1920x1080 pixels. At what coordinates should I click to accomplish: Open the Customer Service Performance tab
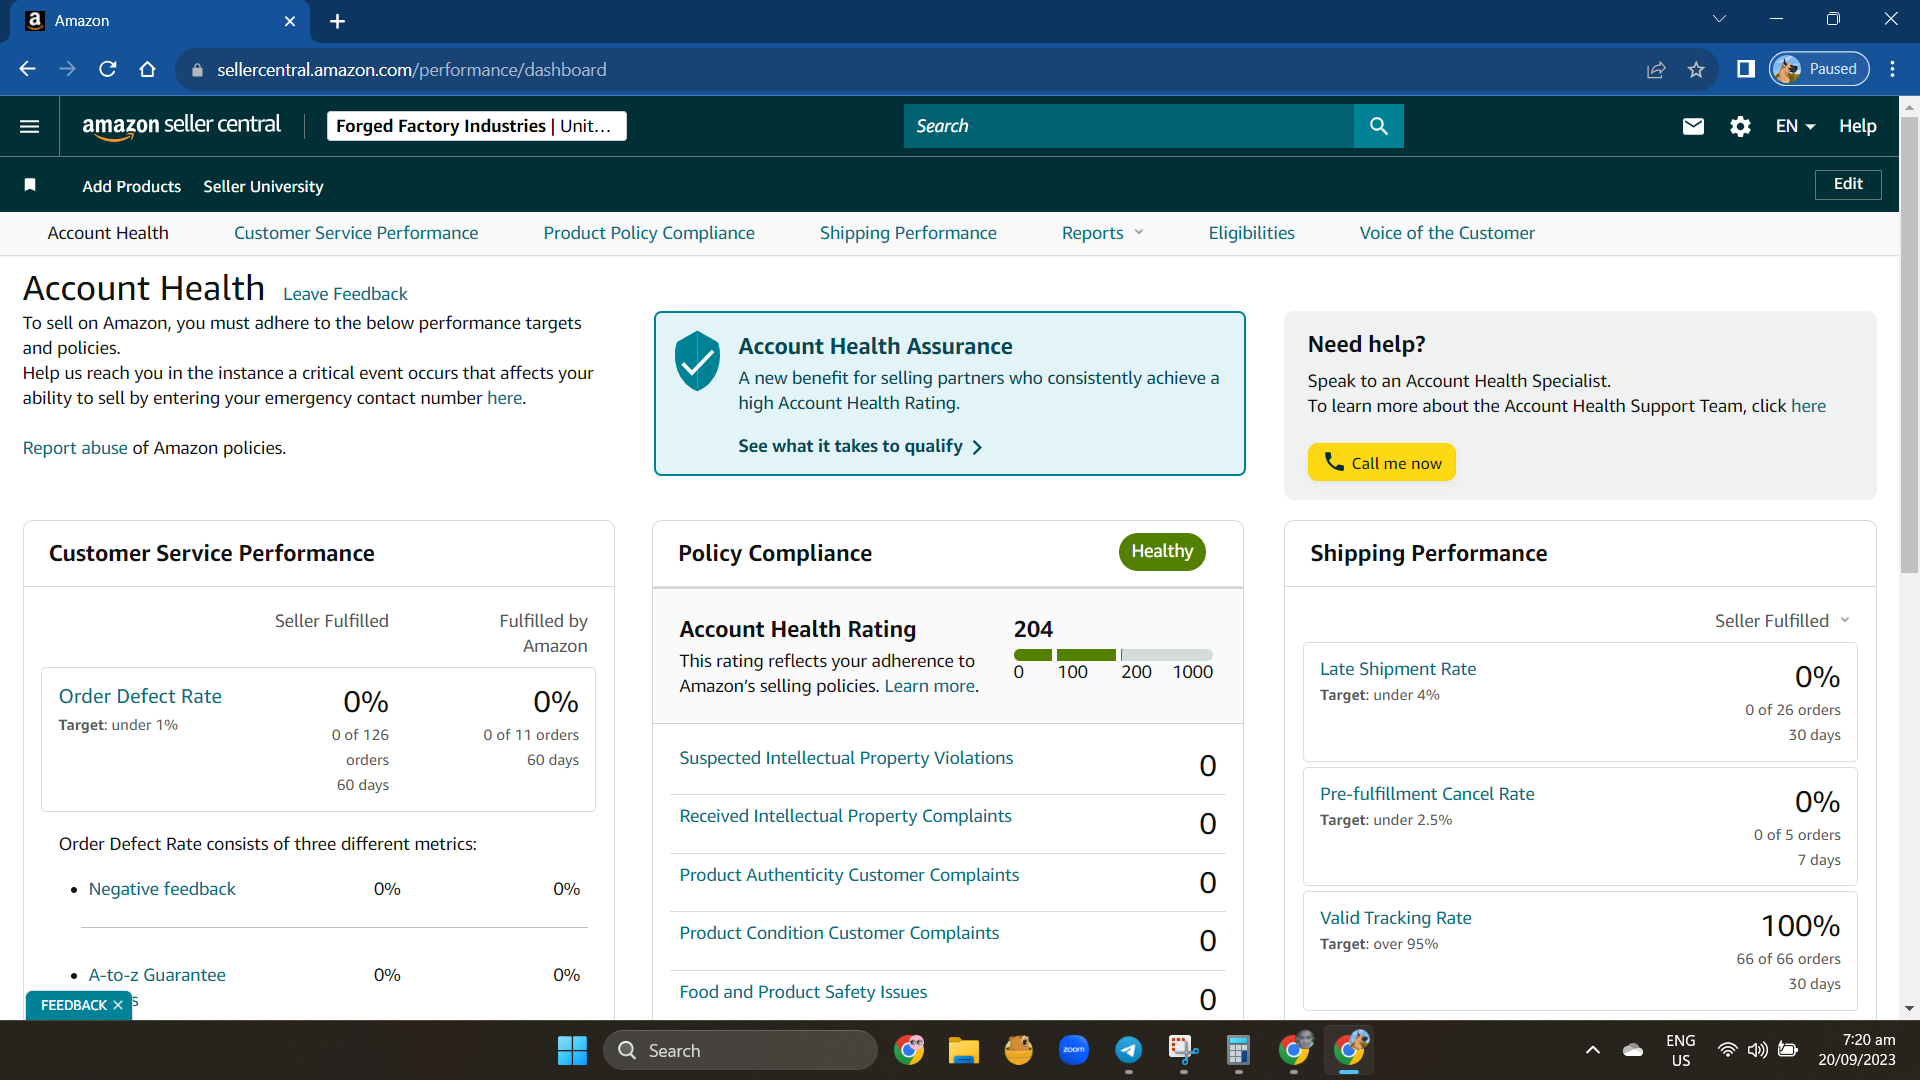[356, 233]
